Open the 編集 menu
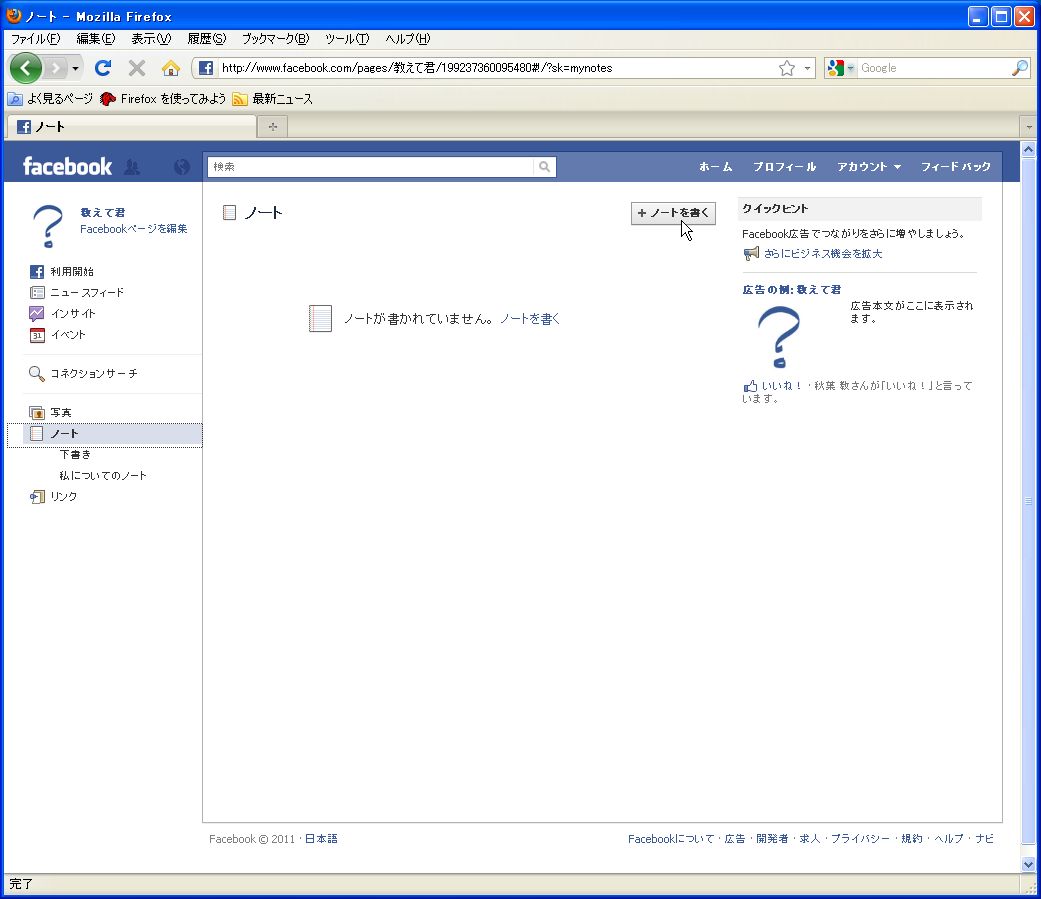 point(96,39)
